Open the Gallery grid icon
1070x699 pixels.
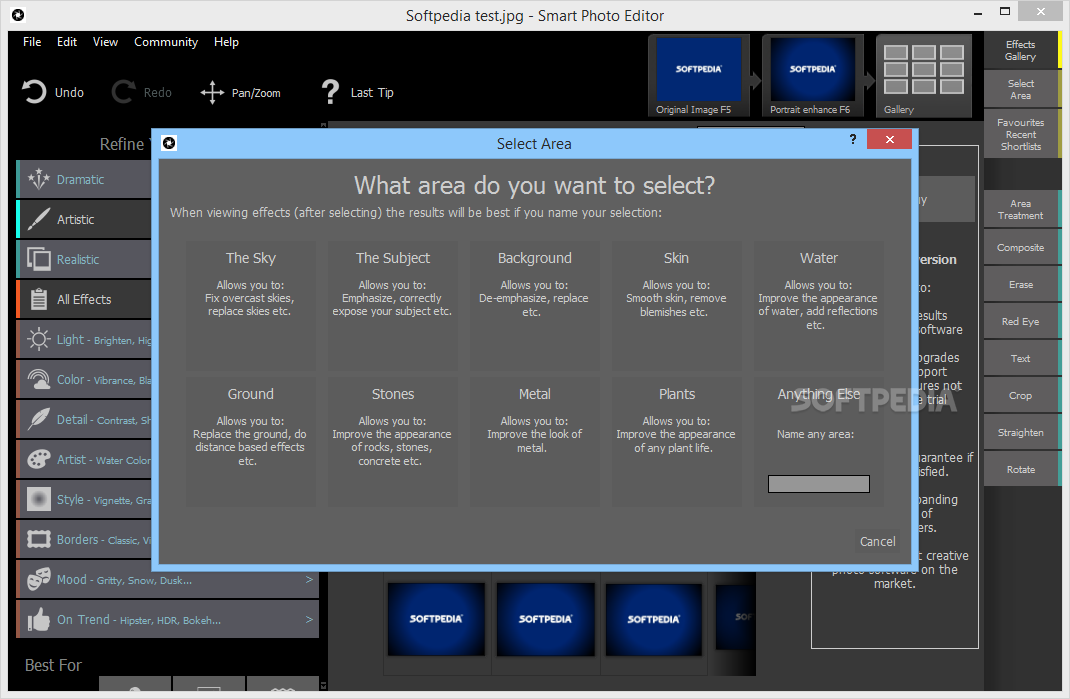click(x=923, y=70)
